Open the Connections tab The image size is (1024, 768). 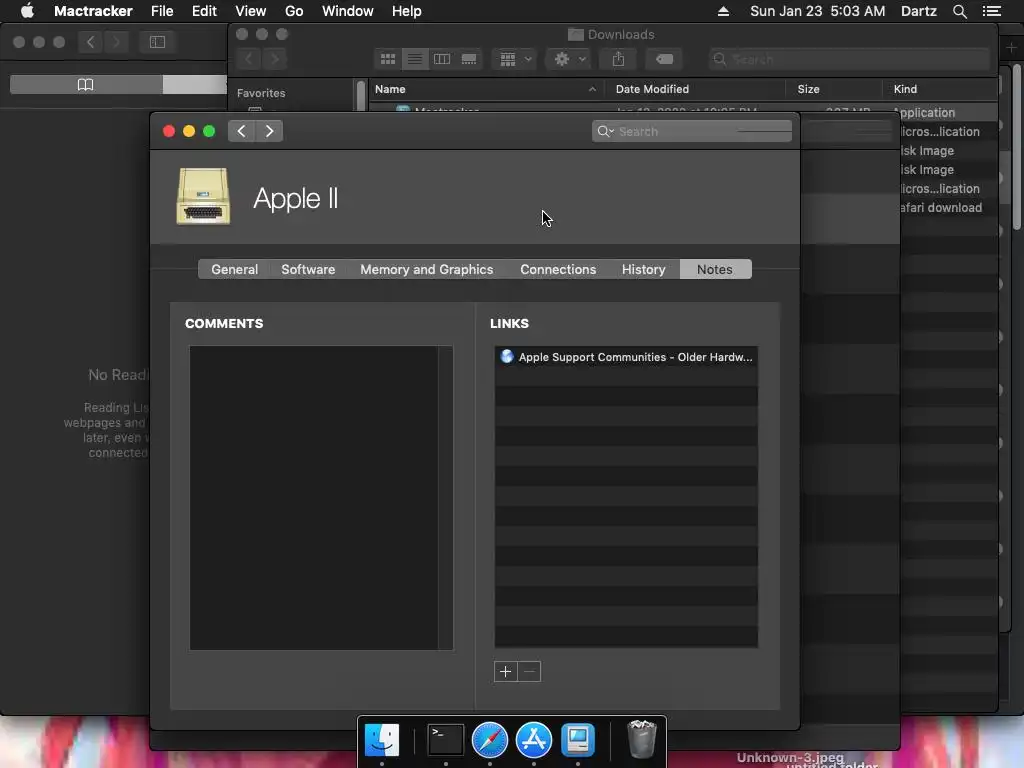pyautogui.click(x=558, y=269)
